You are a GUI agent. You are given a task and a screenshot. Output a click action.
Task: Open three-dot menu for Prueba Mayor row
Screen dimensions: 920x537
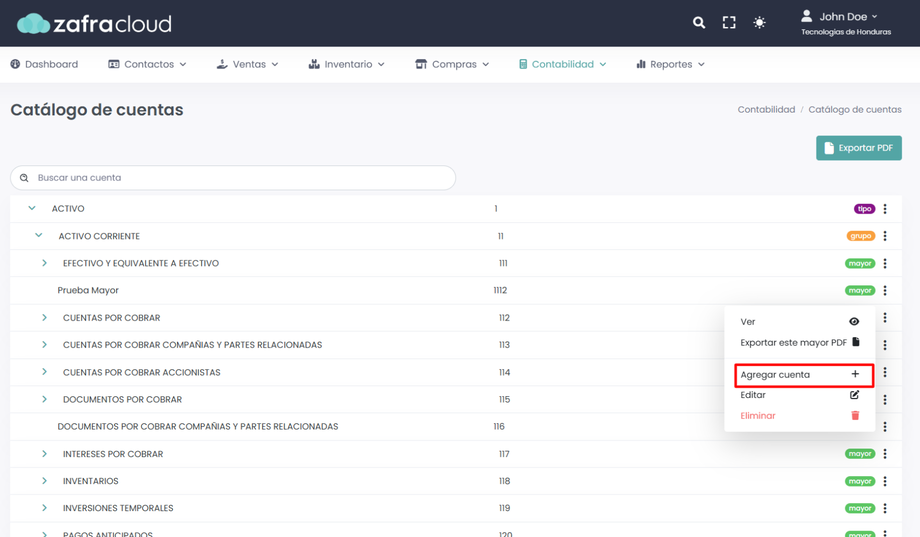tap(885, 291)
